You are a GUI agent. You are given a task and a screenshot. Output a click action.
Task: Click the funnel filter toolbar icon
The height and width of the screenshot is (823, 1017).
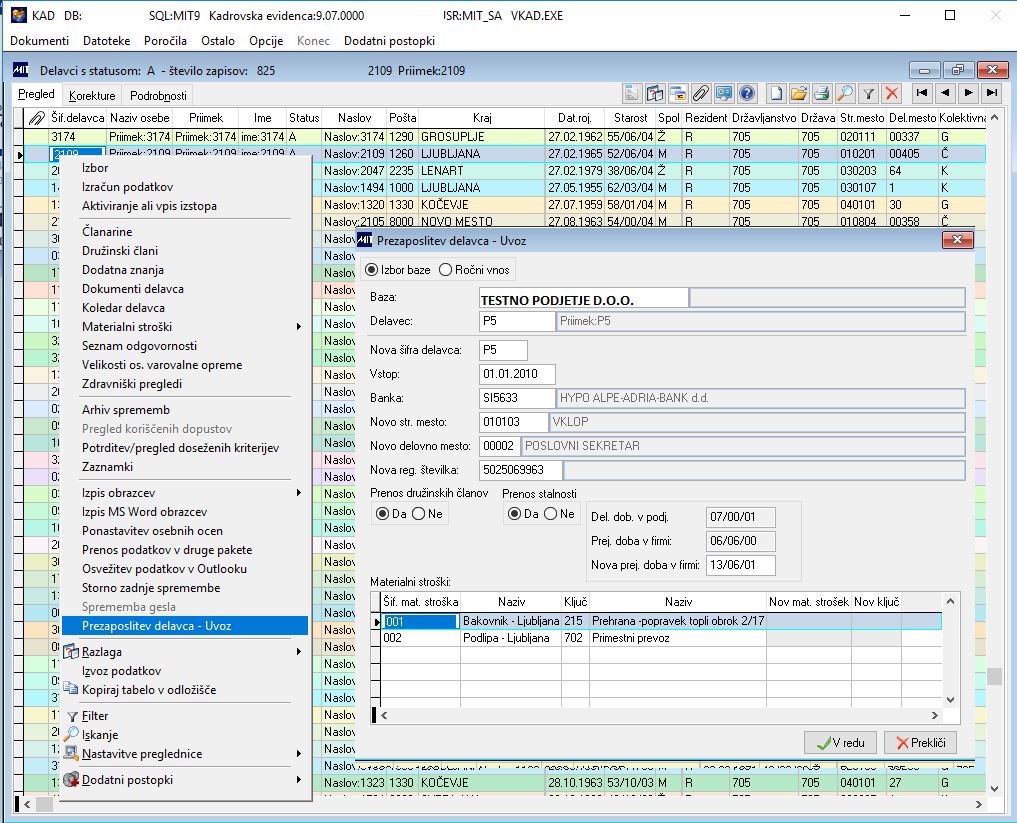pos(868,93)
